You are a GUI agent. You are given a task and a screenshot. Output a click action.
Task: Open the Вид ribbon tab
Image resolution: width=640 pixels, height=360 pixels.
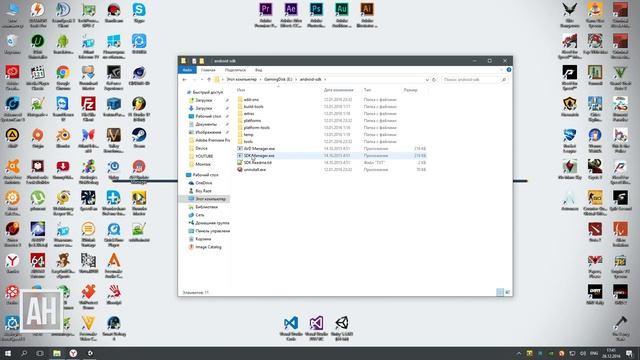(x=259, y=70)
